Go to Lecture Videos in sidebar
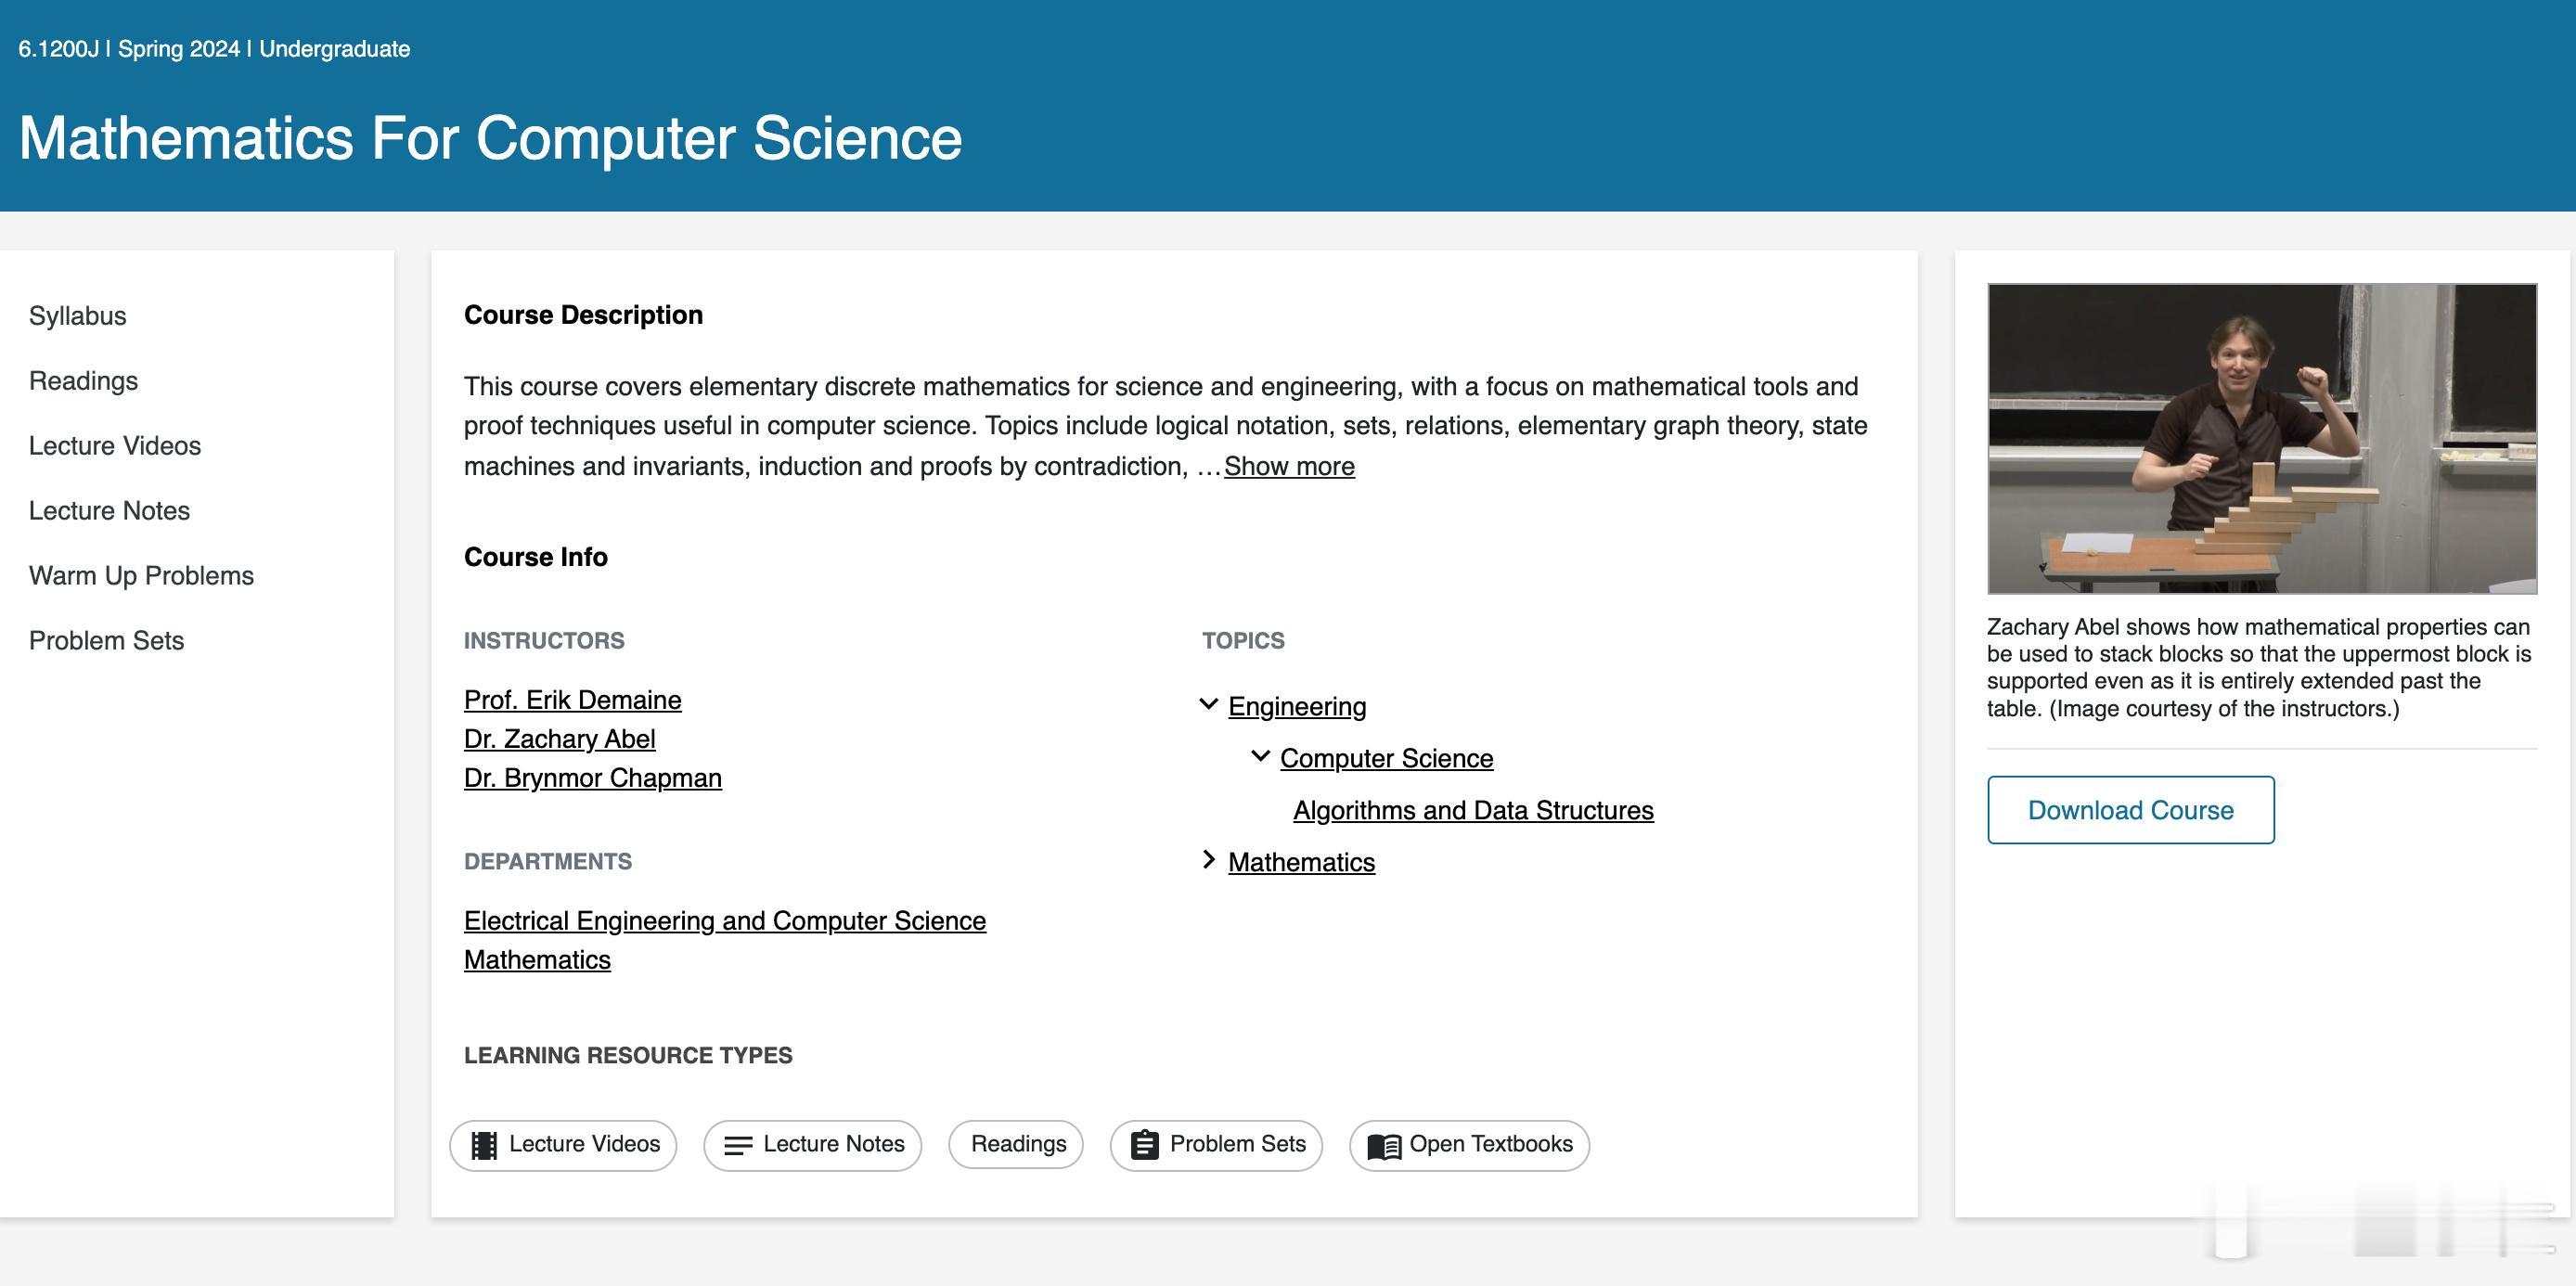The image size is (2576, 1286). (115, 446)
